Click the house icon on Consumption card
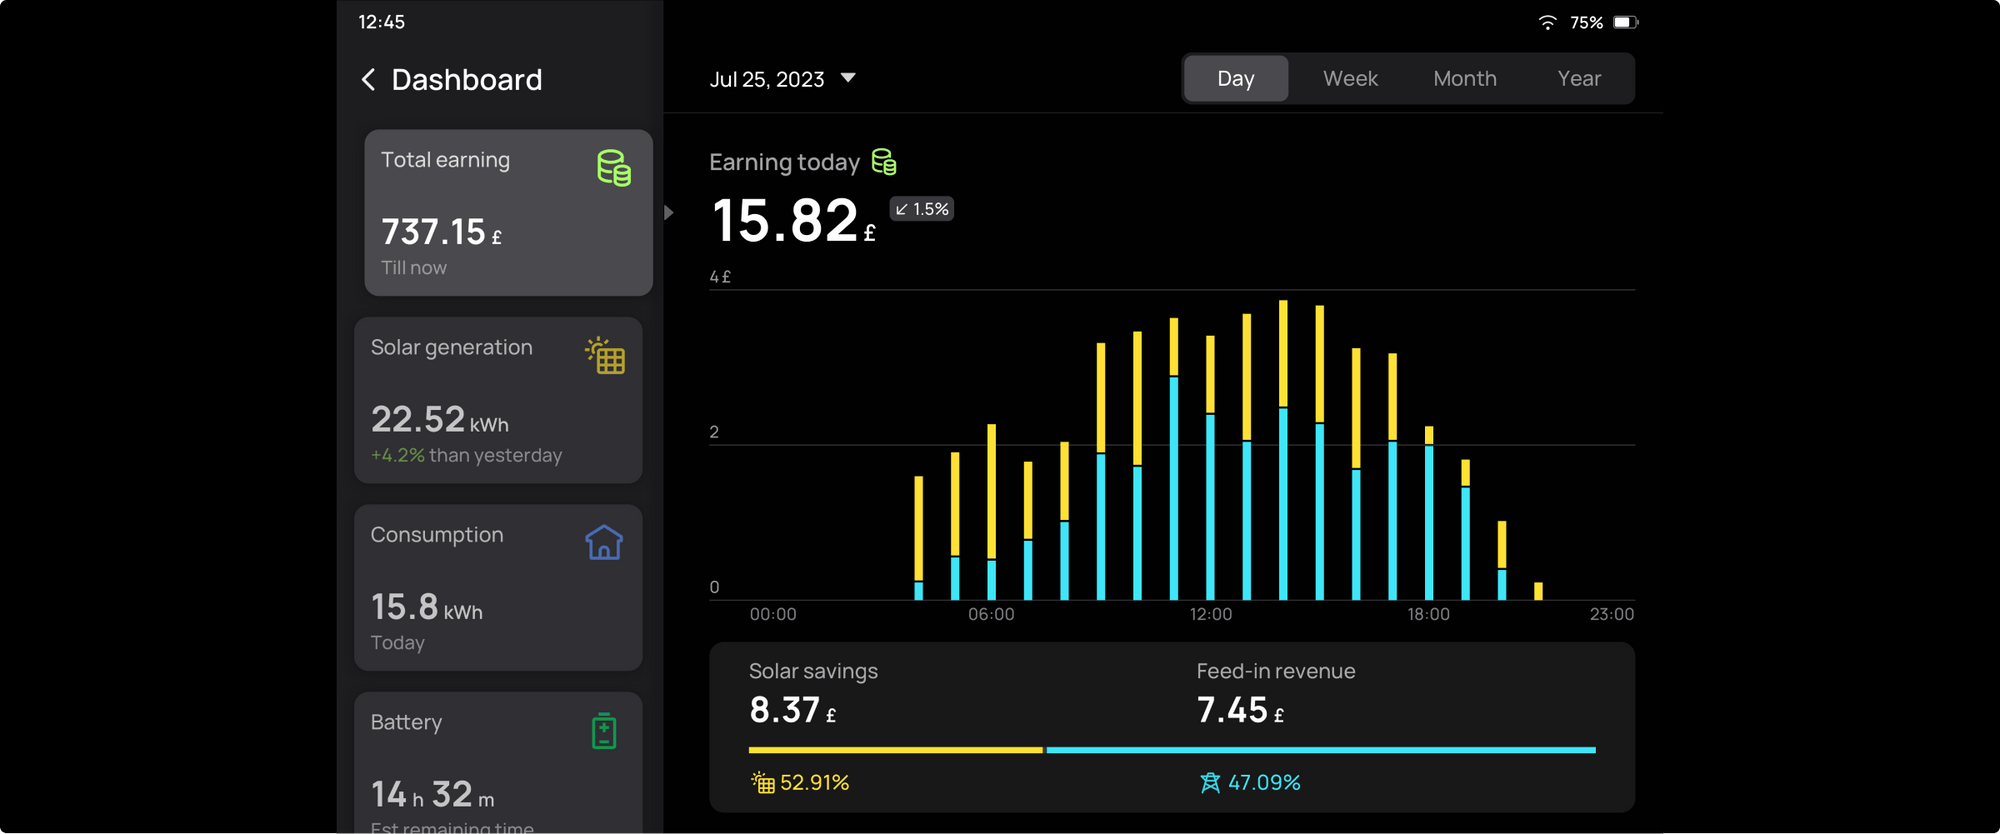The height and width of the screenshot is (834, 2000). click(x=604, y=542)
